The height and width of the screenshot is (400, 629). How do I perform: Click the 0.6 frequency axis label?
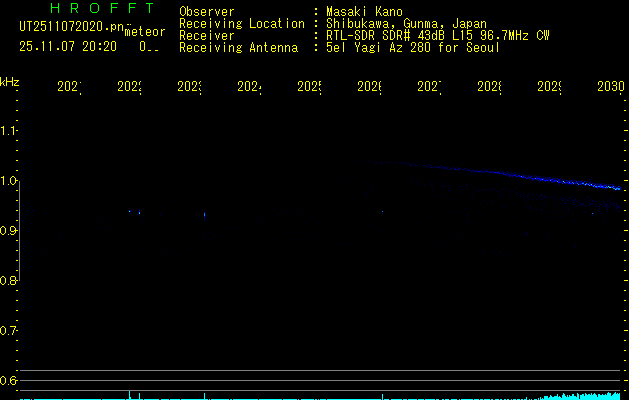tap(8, 380)
